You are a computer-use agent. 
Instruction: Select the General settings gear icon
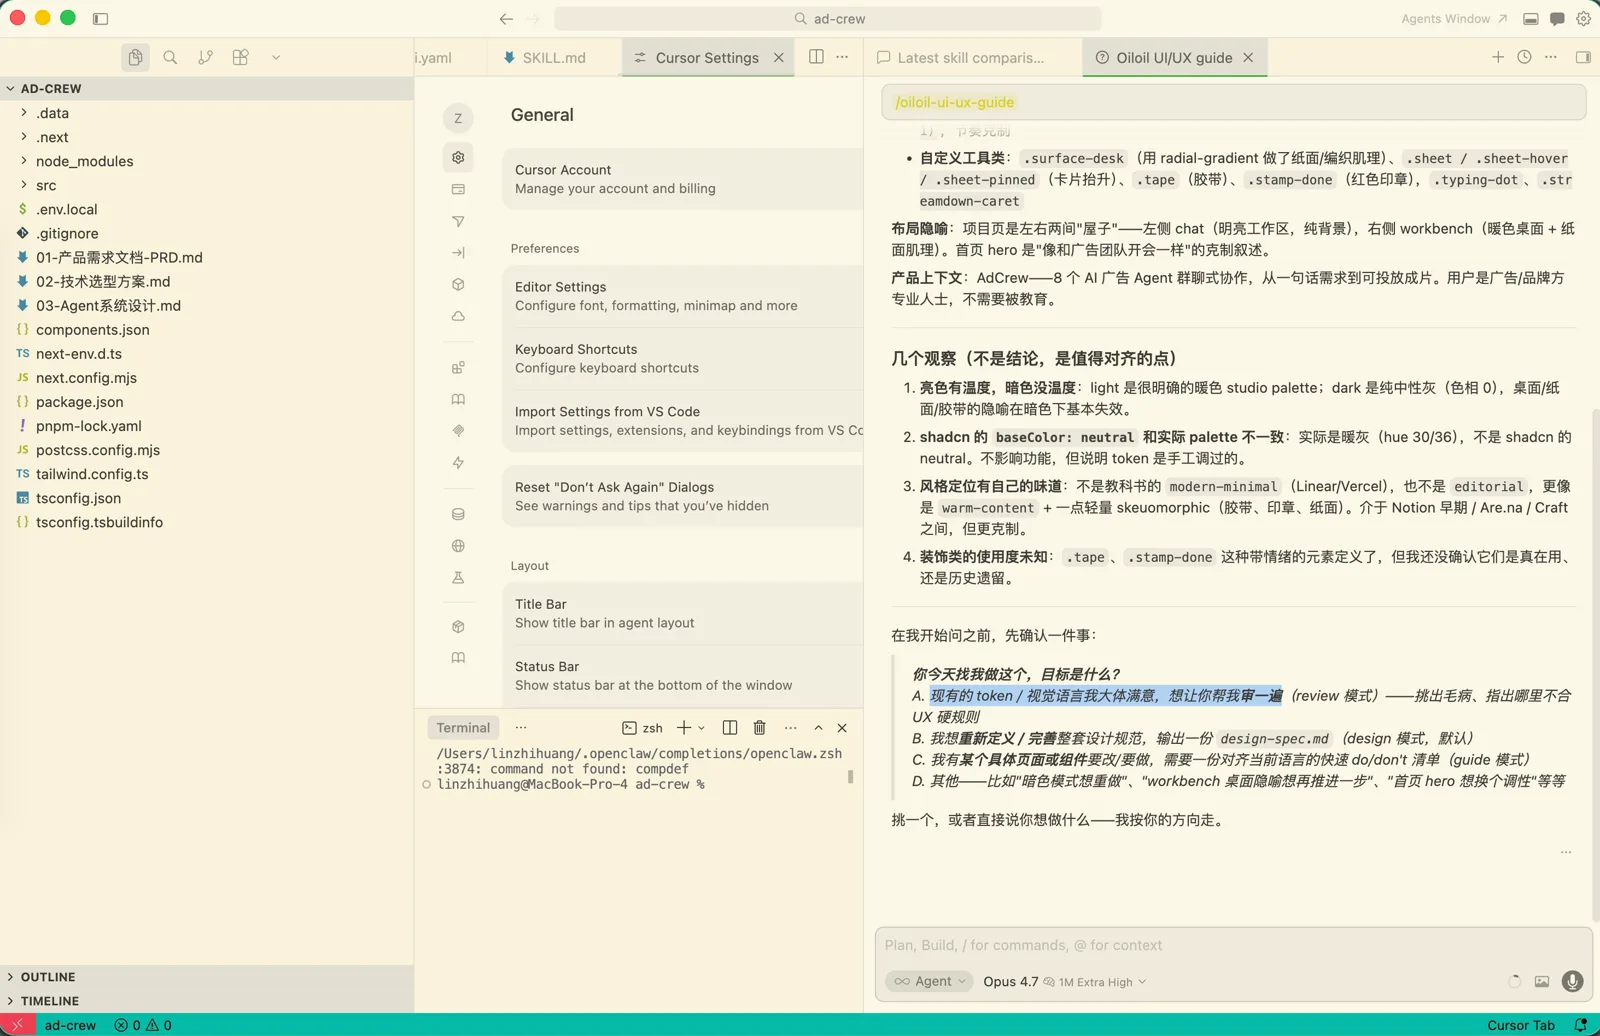click(x=458, y=157)
